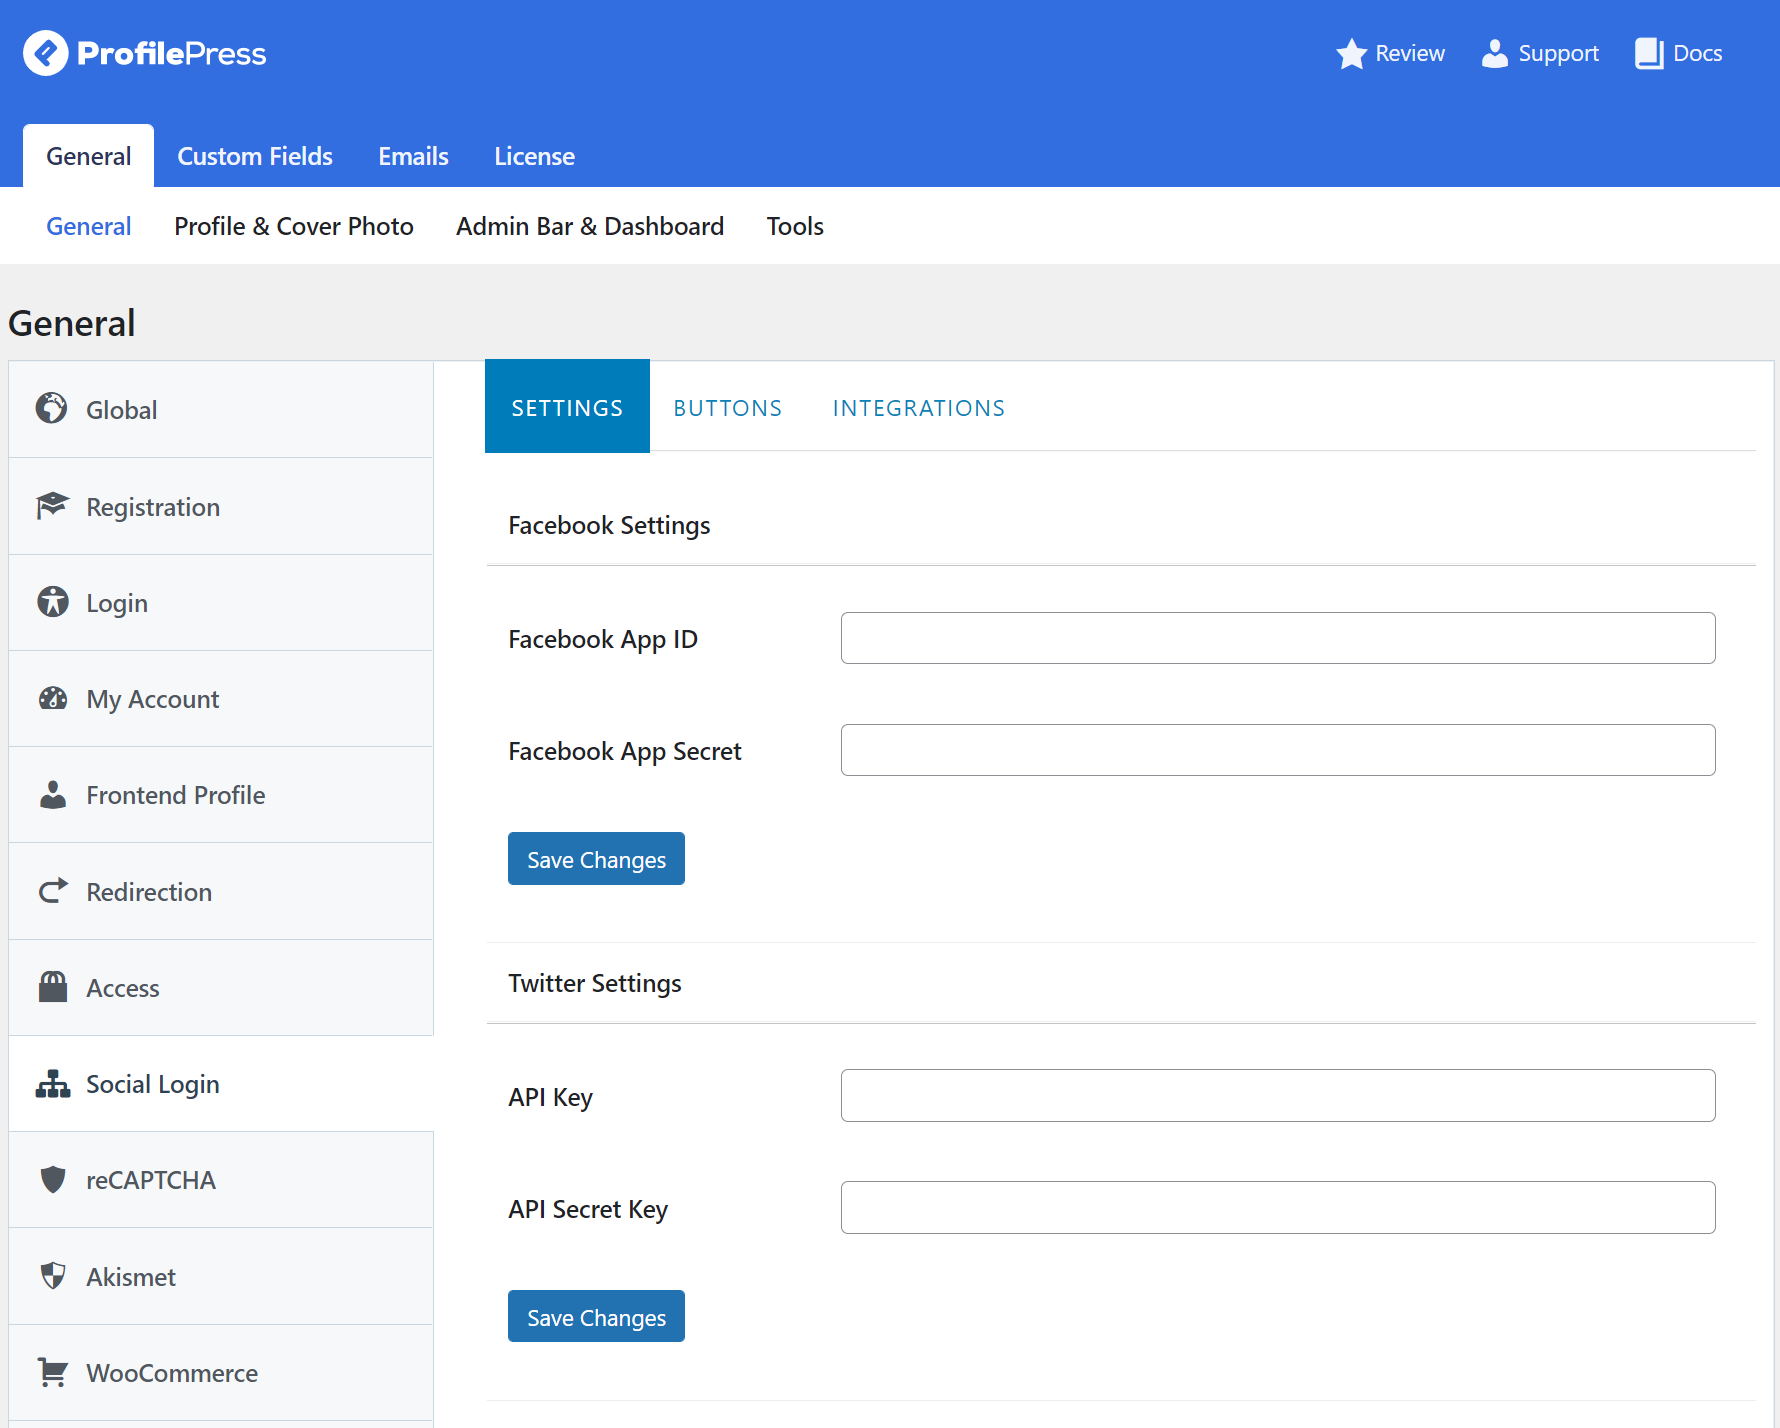1780x1428 pixels.
Task: Switch to the INTEGRATIONS tab
Action: pos(919,408)
